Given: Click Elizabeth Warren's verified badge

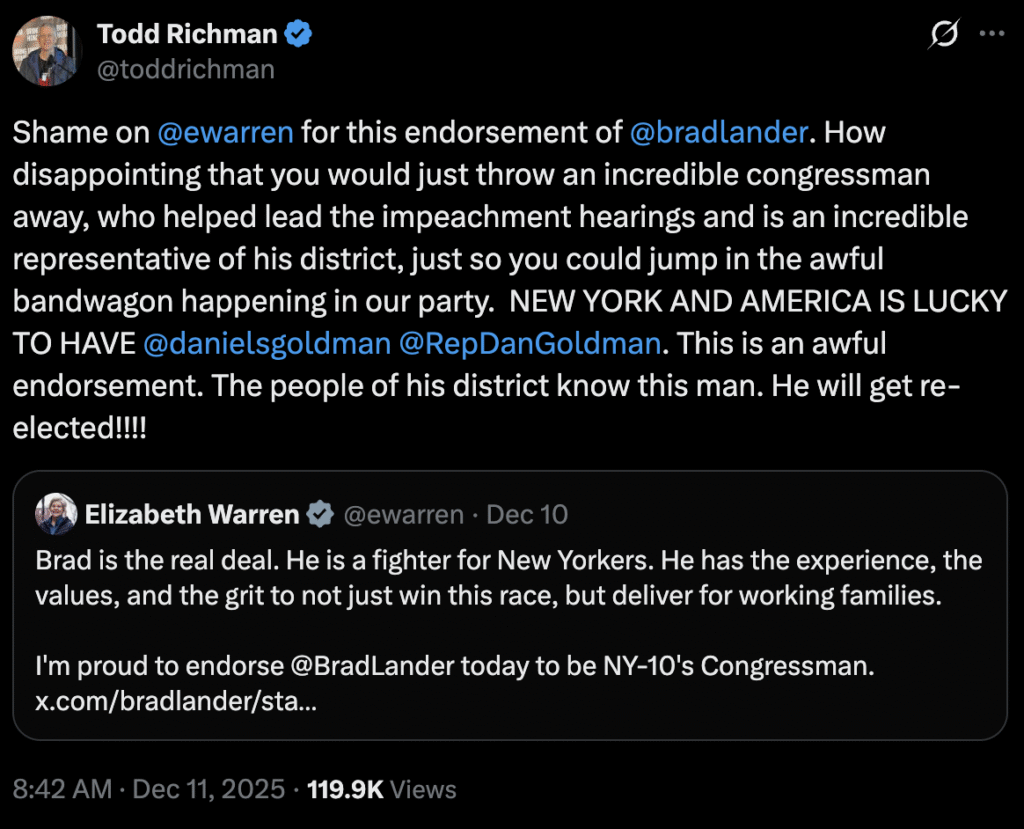Looking at the screenshot, I should click(320, 515).
